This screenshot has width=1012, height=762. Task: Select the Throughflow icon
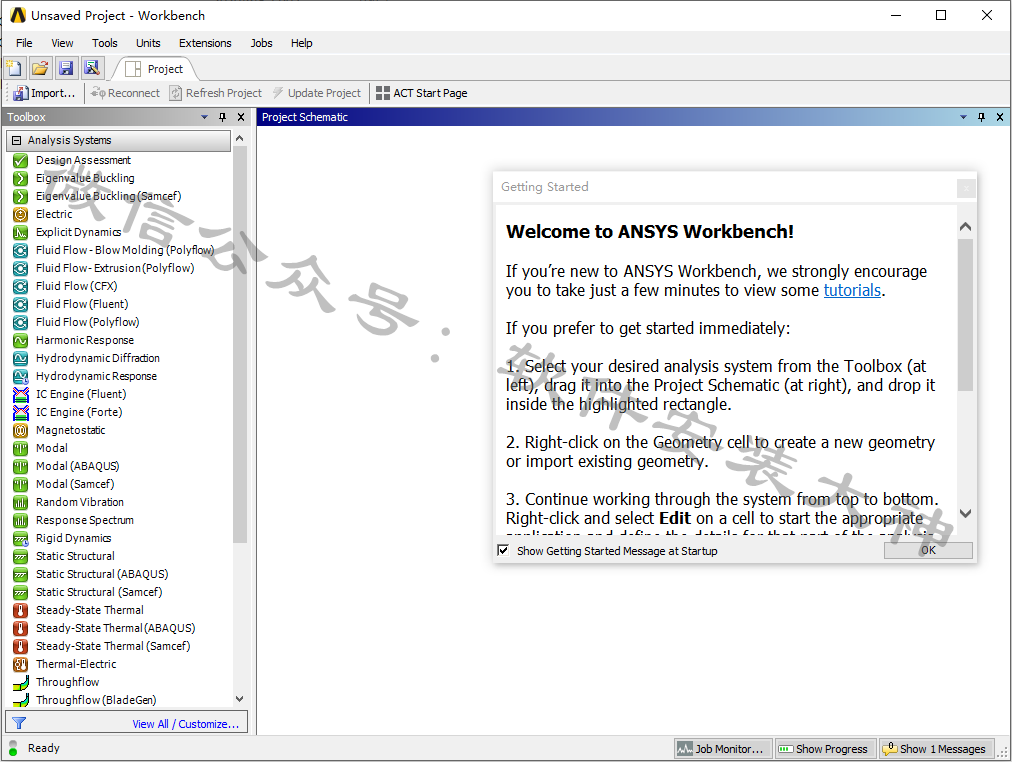pos(21,682)
